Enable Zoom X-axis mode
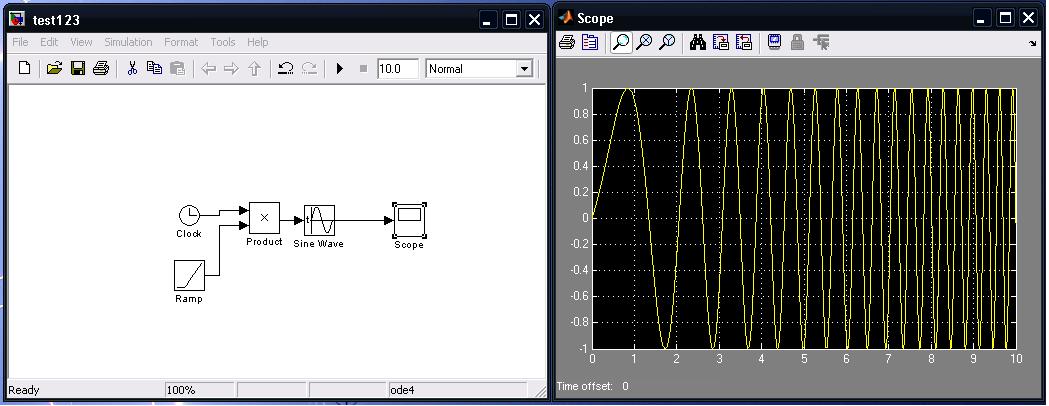Screen dimensions: 1049x406 (644, 43)
